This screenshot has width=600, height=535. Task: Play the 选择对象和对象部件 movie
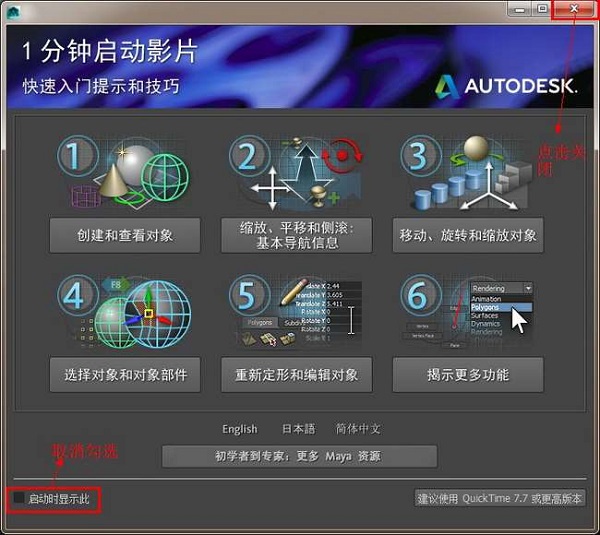pyautogui.click(x=125, y=375)
